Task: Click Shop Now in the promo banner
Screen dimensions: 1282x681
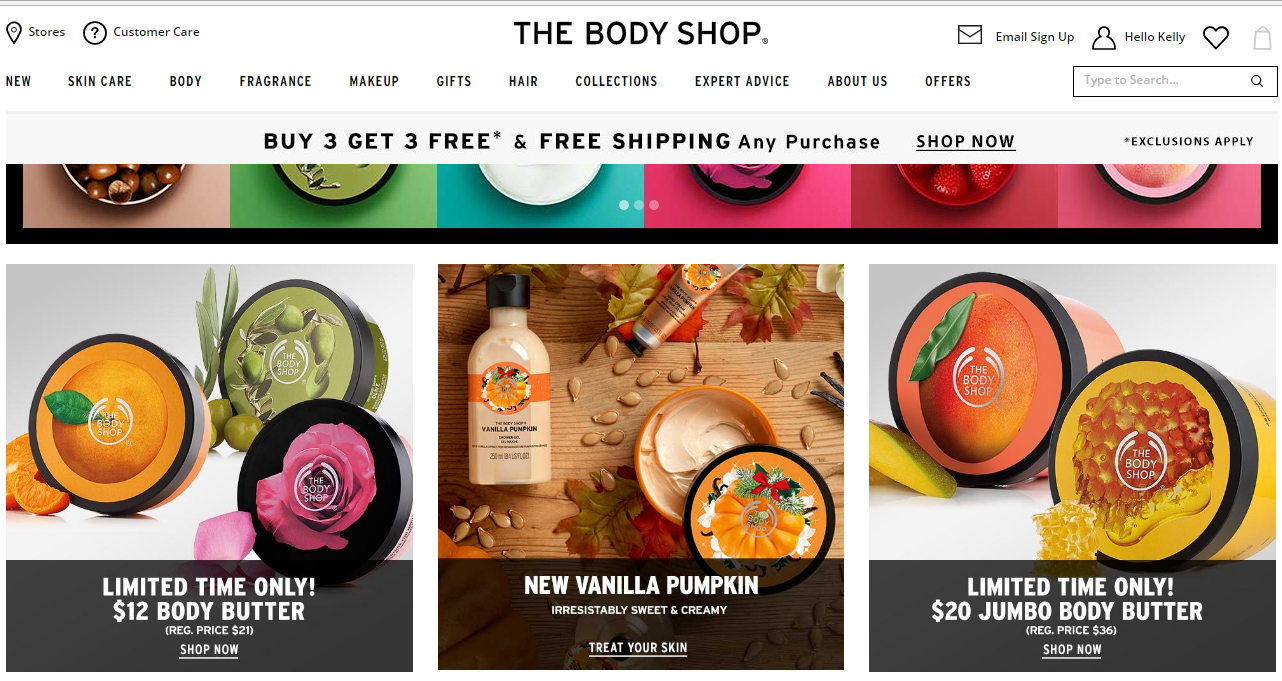Action: click(x=966, y=142)
